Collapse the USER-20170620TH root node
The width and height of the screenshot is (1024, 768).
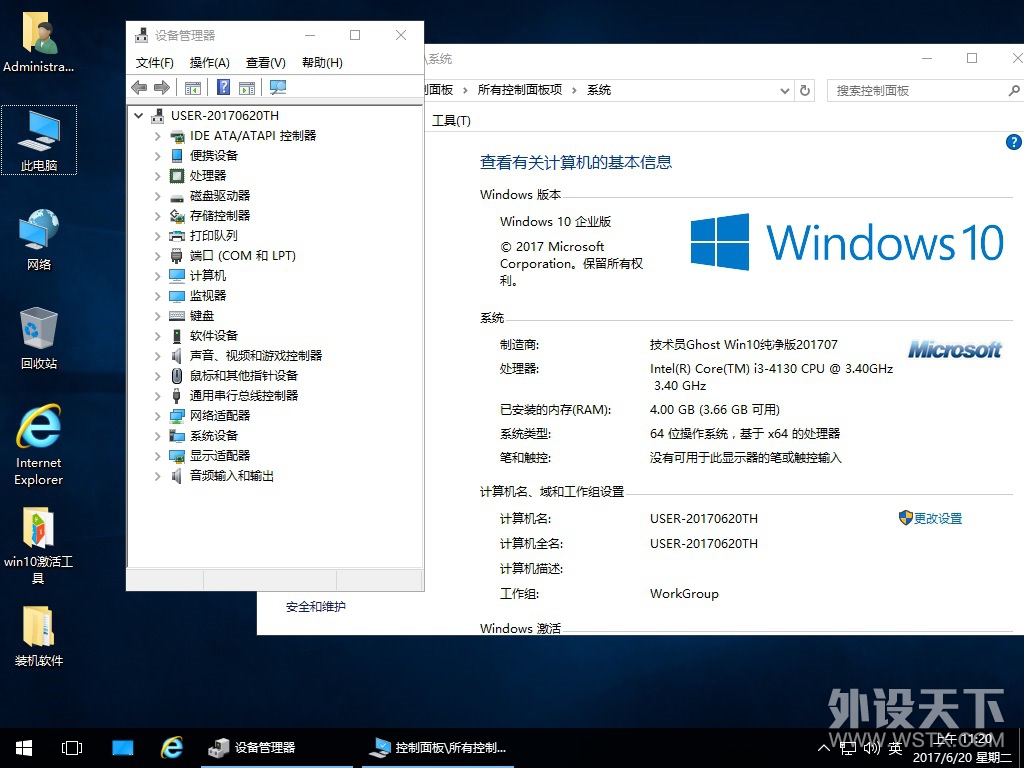tap(138, 116)
